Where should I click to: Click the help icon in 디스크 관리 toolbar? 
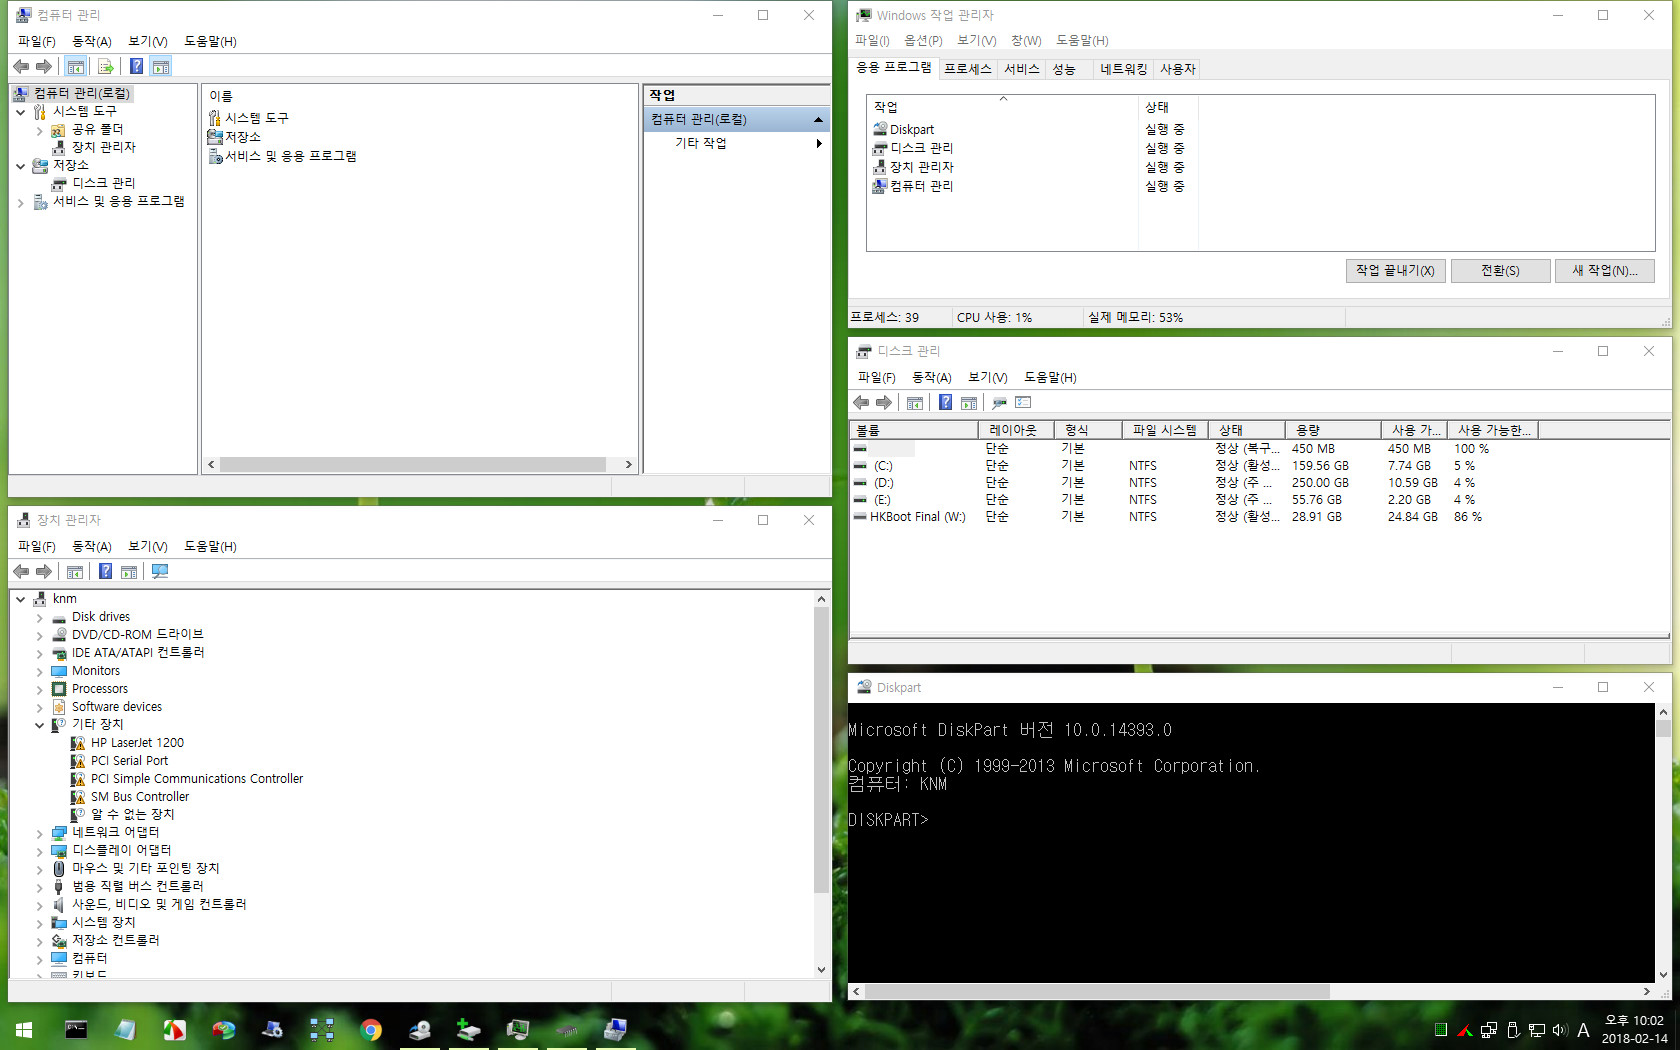click(x=945, y=402)
